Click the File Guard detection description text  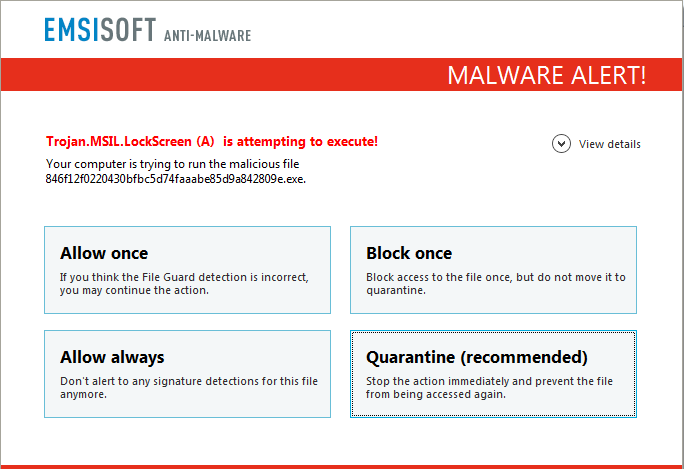(x=183, y=283)
